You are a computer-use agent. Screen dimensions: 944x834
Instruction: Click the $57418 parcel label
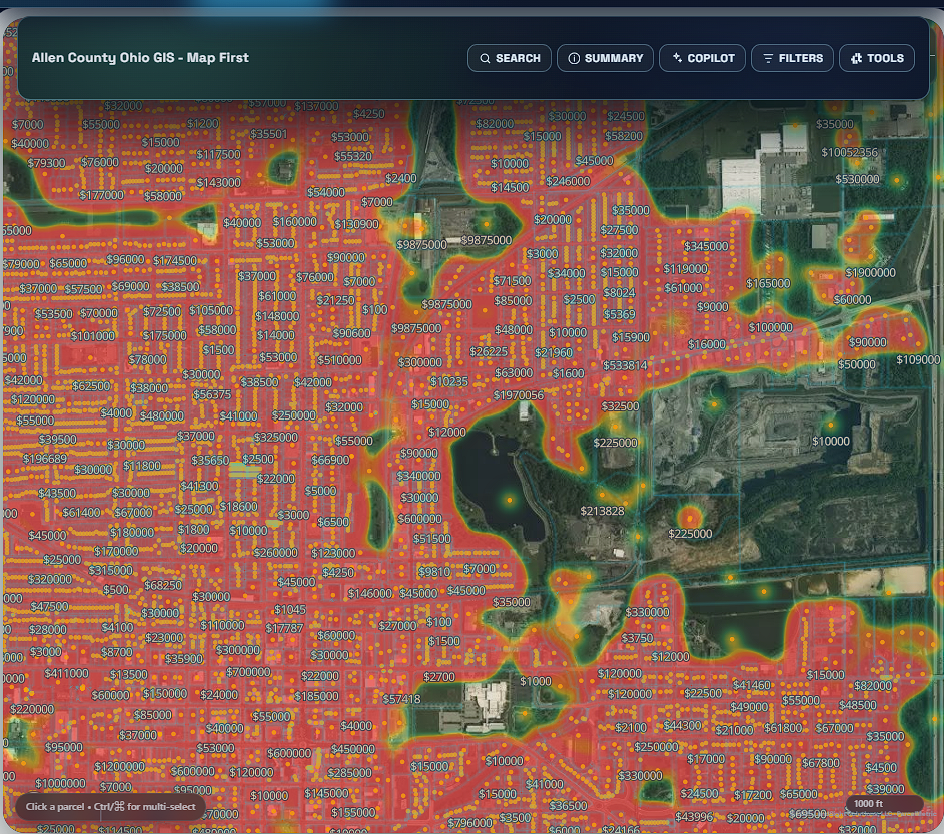401,699
